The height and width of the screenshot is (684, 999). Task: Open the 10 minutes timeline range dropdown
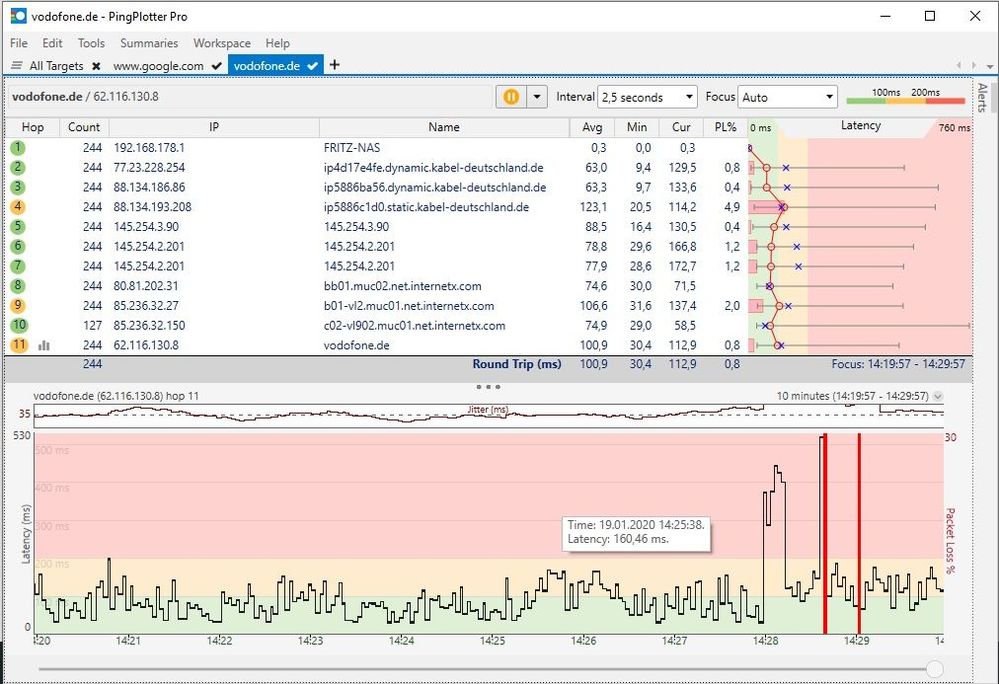click(938, 395)
